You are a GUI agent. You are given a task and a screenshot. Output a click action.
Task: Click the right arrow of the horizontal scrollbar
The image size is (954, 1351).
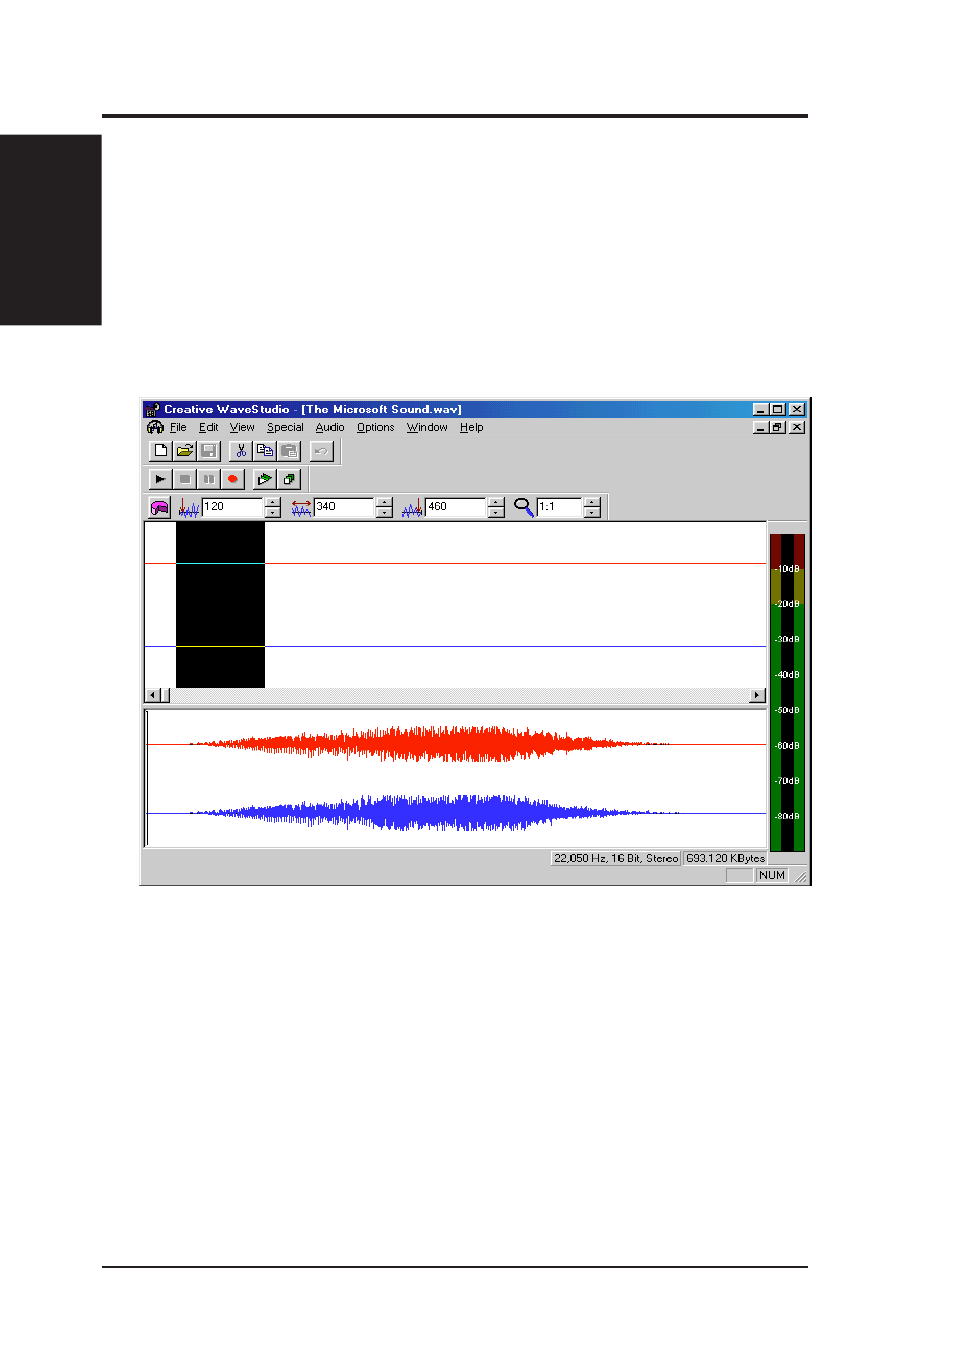coord(757,695)
